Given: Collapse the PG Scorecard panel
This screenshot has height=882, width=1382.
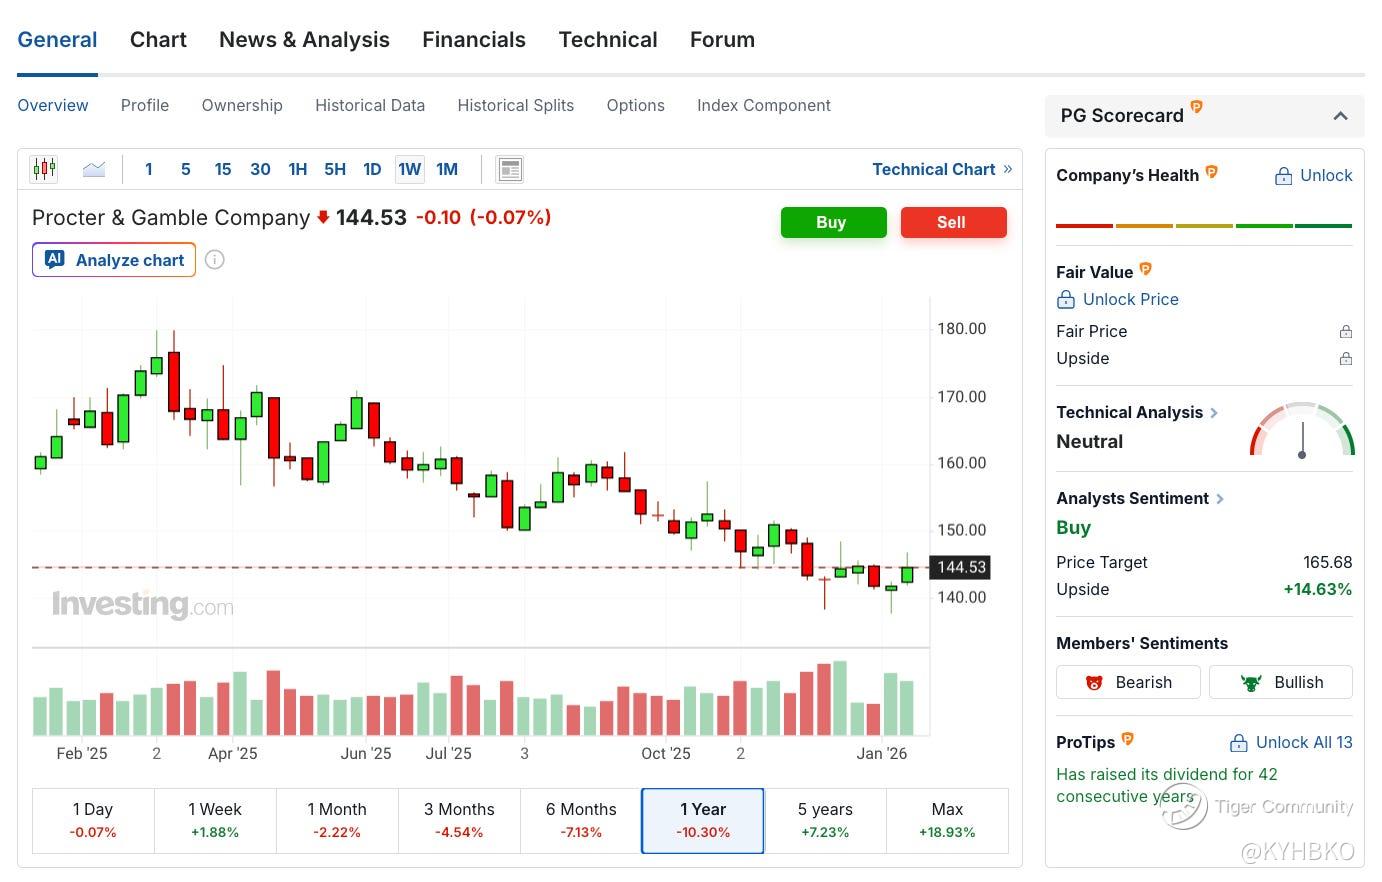Looking at the screenshot, I should [x=1341, y=116].
